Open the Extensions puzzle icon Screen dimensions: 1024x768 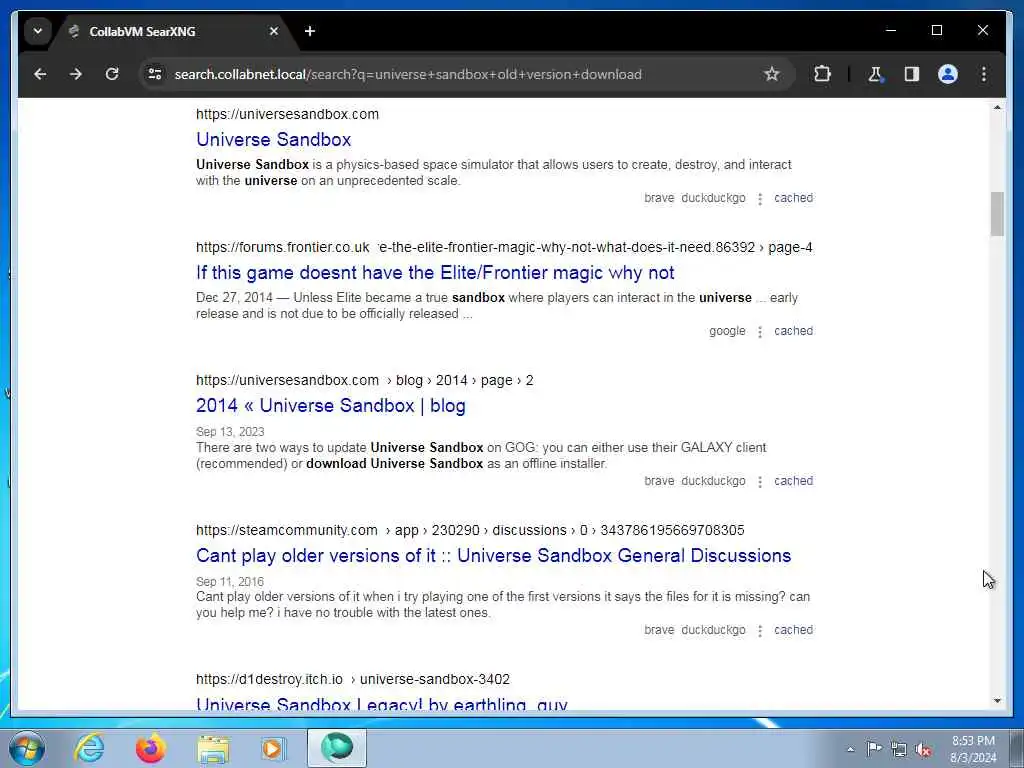pos(822,74)
